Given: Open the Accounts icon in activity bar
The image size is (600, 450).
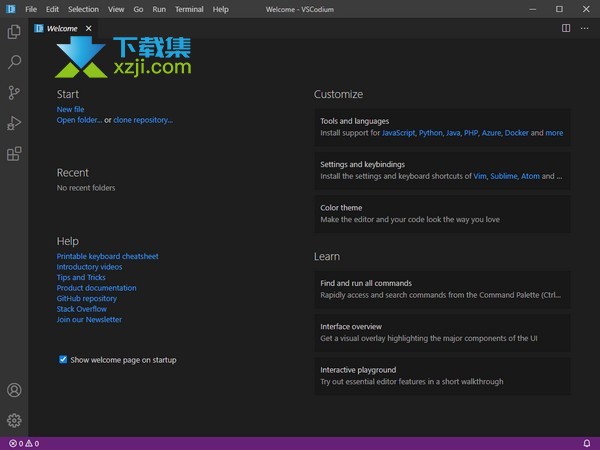Looking at the screenshot, I should click(x=14, y=390).
